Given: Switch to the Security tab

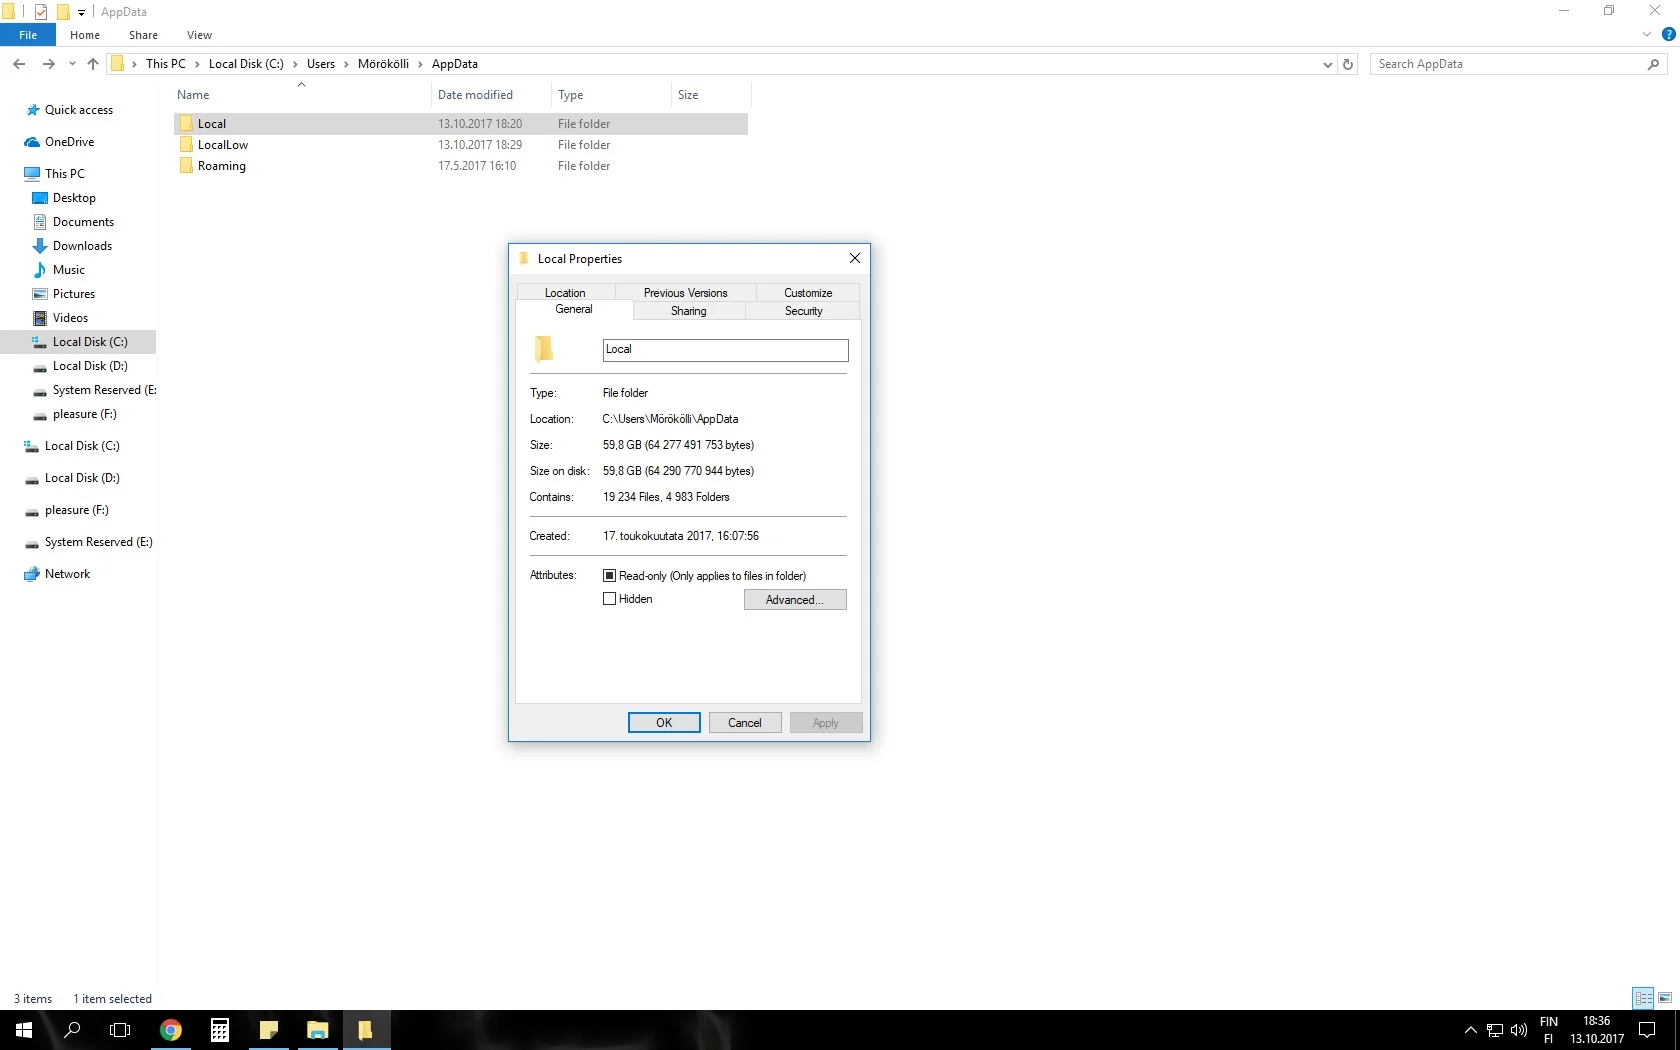Looking at the screenshot, I should pyautogui.click(x=803, y=311).
